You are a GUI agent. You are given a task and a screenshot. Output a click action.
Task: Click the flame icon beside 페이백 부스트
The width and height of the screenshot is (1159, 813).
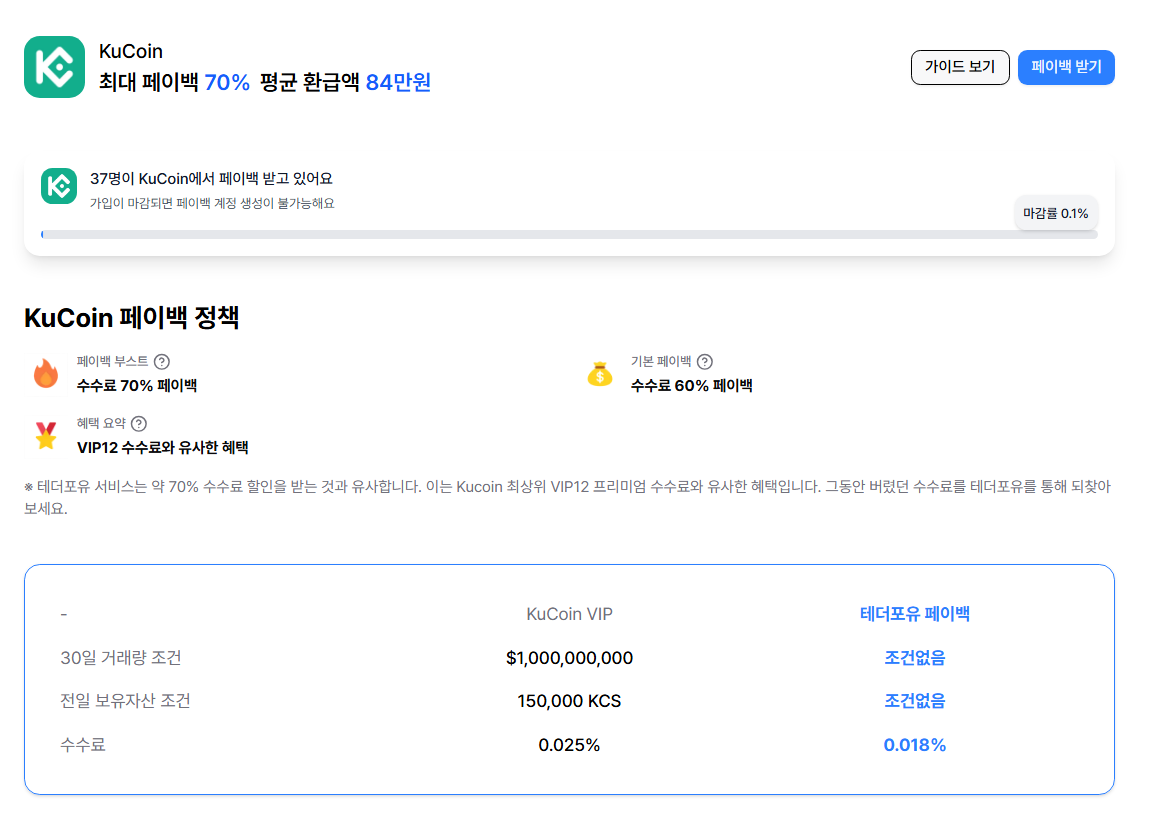tap(46, 373)
